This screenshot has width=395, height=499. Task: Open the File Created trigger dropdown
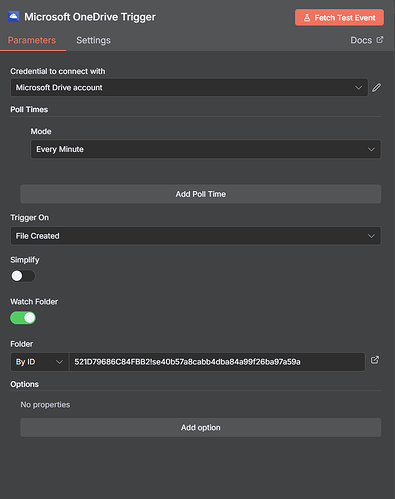pyautogui.click(x=195, y=236)
